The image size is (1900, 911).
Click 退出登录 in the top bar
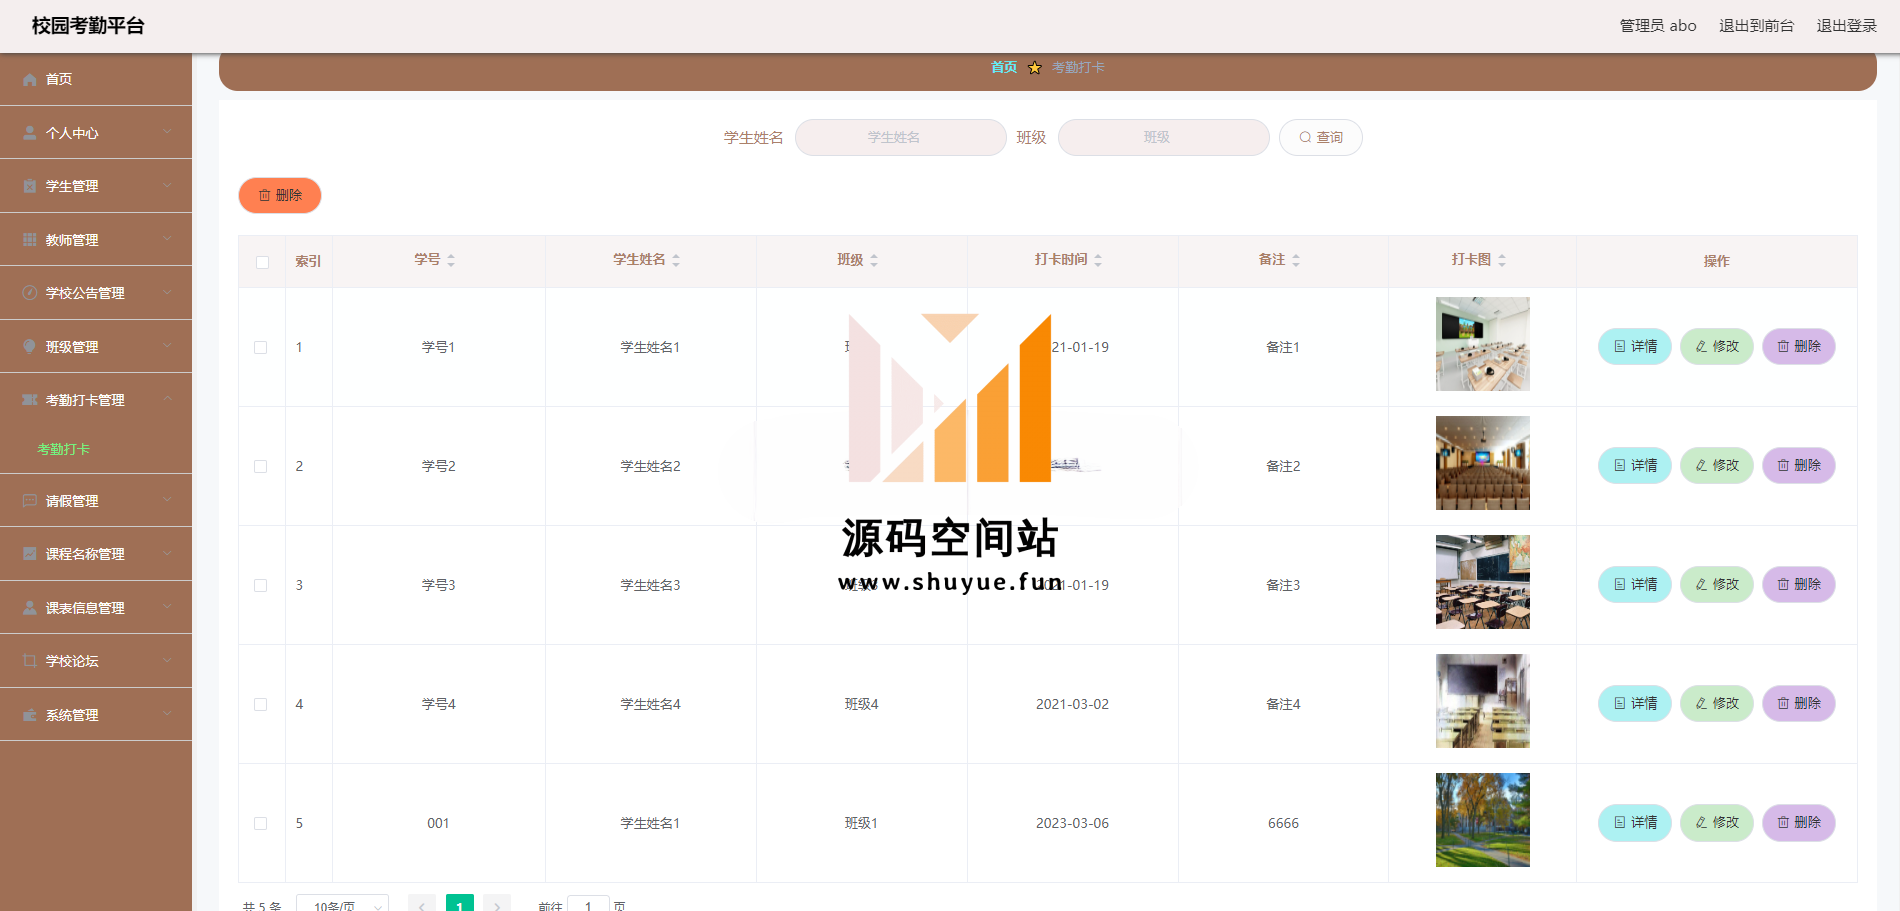click(x=1846, y=26)
